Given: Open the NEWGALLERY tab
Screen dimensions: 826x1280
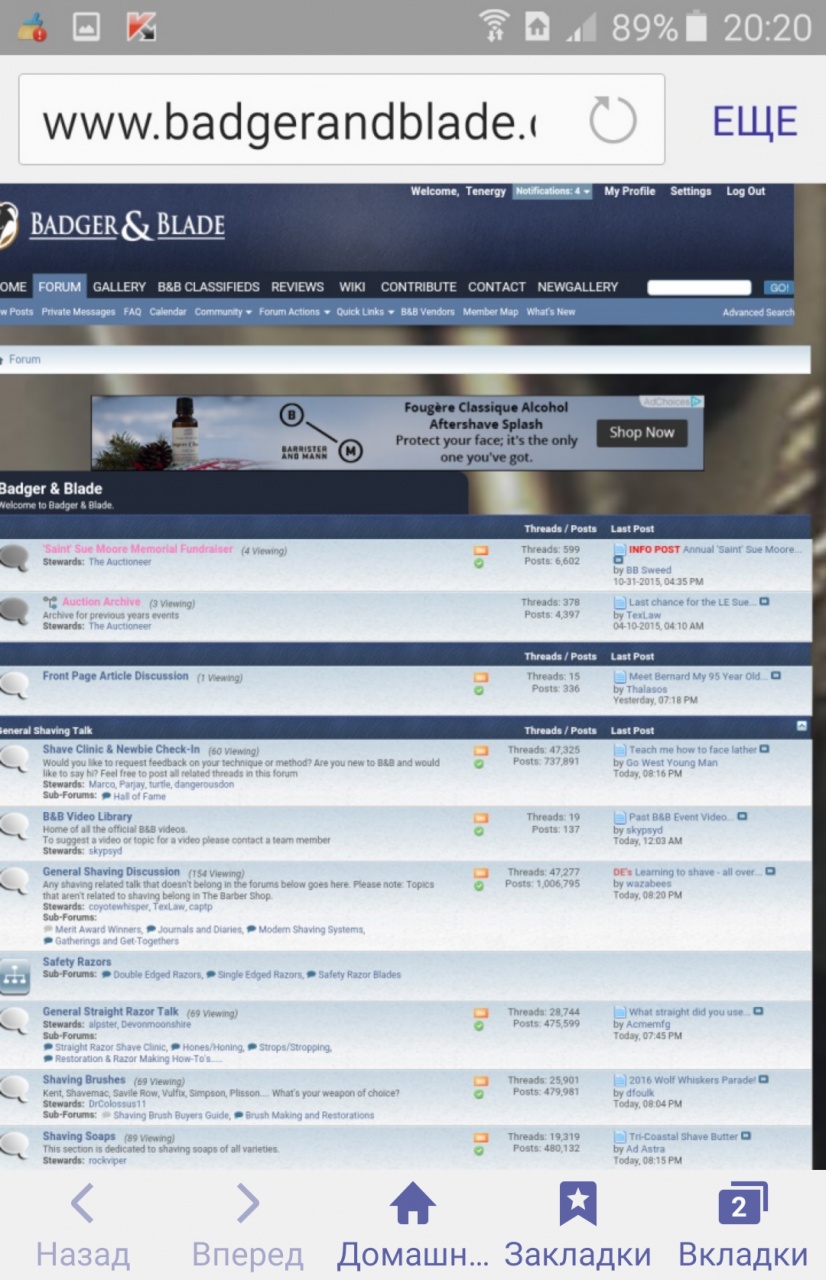Looking at the screenshot, I should (x=578, y=287).
